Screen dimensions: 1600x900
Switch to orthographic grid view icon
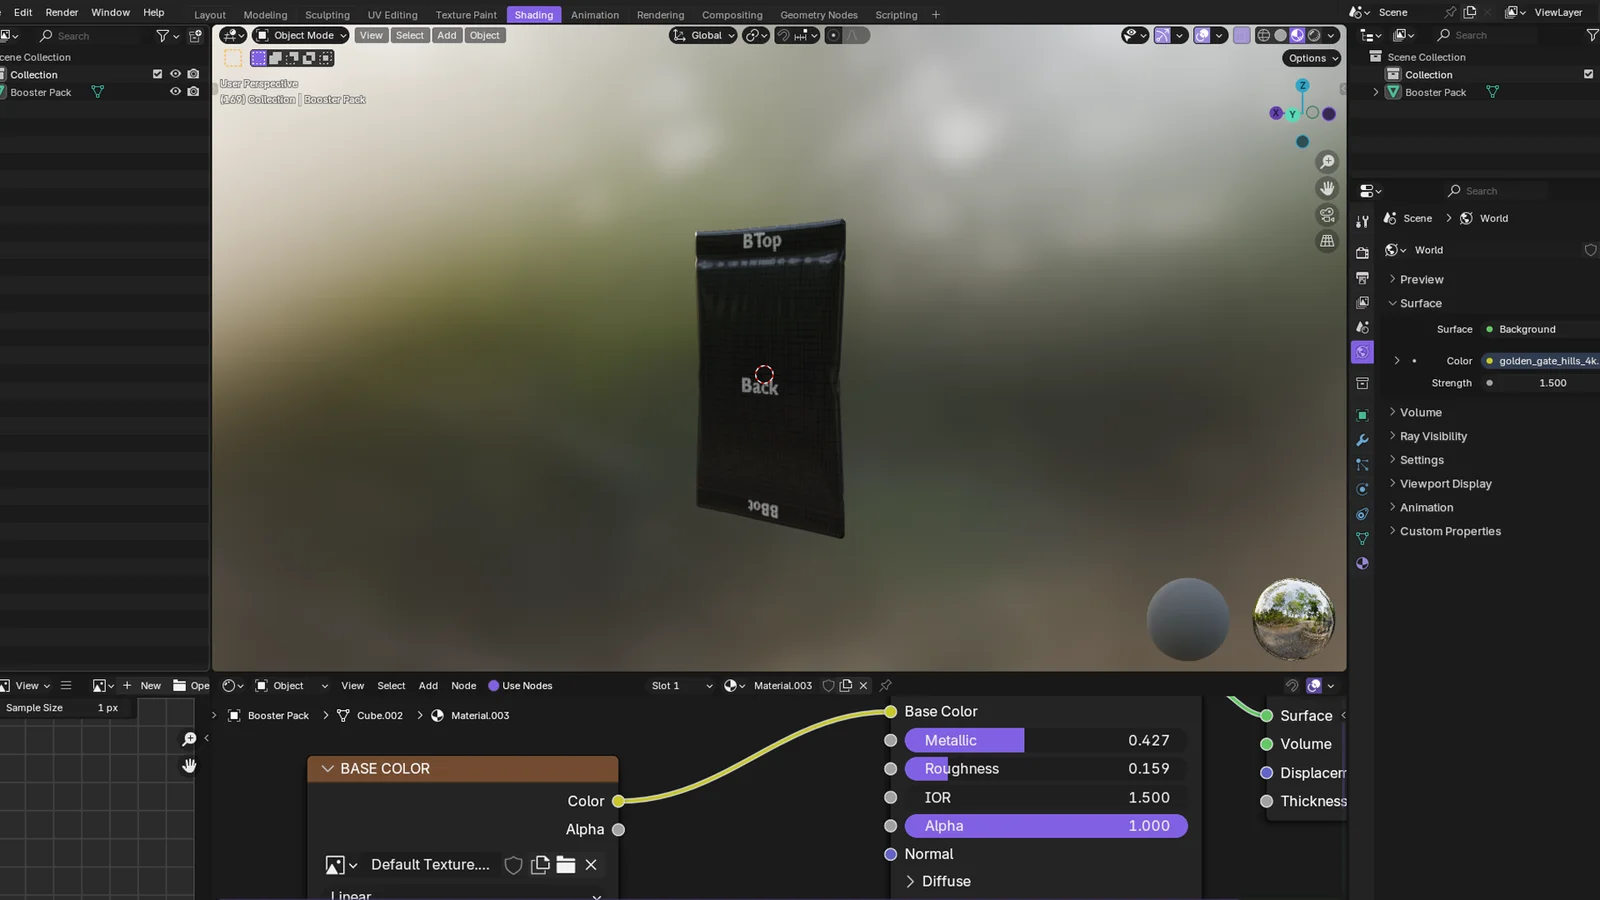(x=1327, y=241)
